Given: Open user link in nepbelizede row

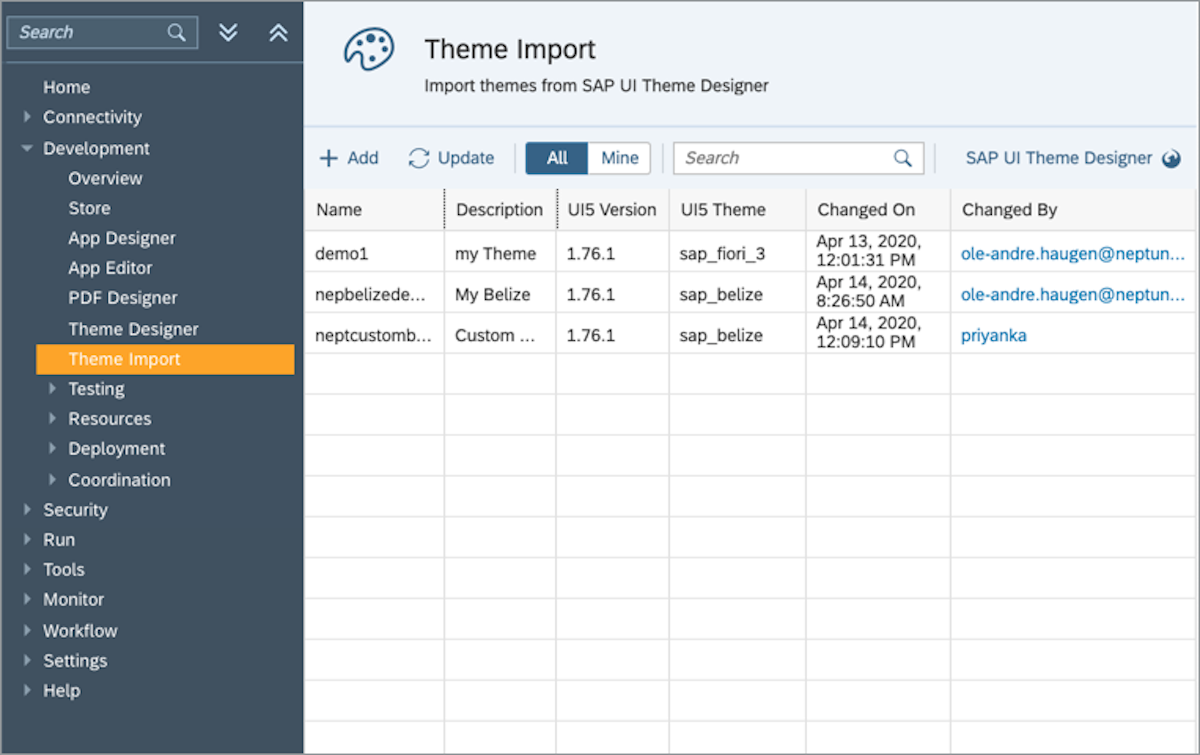Looking at the screenshot, I should [1073, 295].
